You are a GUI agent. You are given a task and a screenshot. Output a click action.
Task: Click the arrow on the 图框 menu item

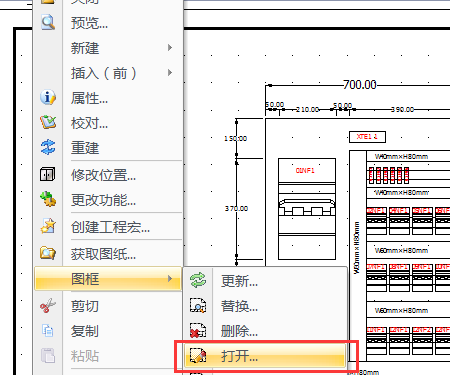(x=170, y=278)
